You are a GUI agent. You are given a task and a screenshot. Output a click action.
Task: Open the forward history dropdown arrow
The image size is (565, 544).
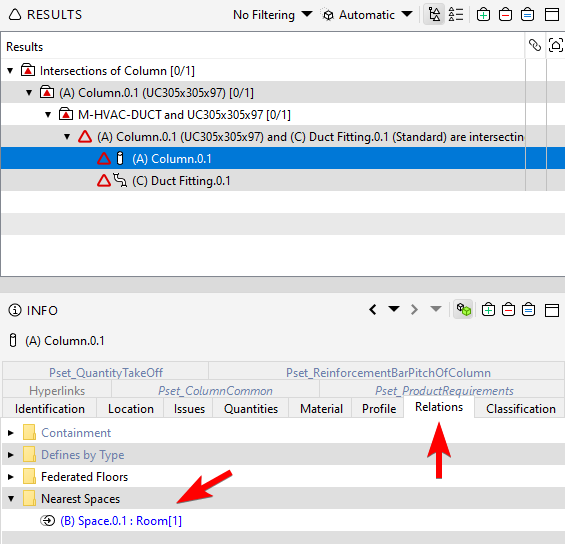coord(436,309)
